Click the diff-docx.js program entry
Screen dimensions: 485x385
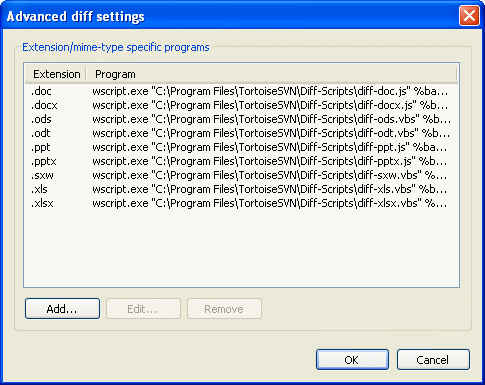click(270, 105)
